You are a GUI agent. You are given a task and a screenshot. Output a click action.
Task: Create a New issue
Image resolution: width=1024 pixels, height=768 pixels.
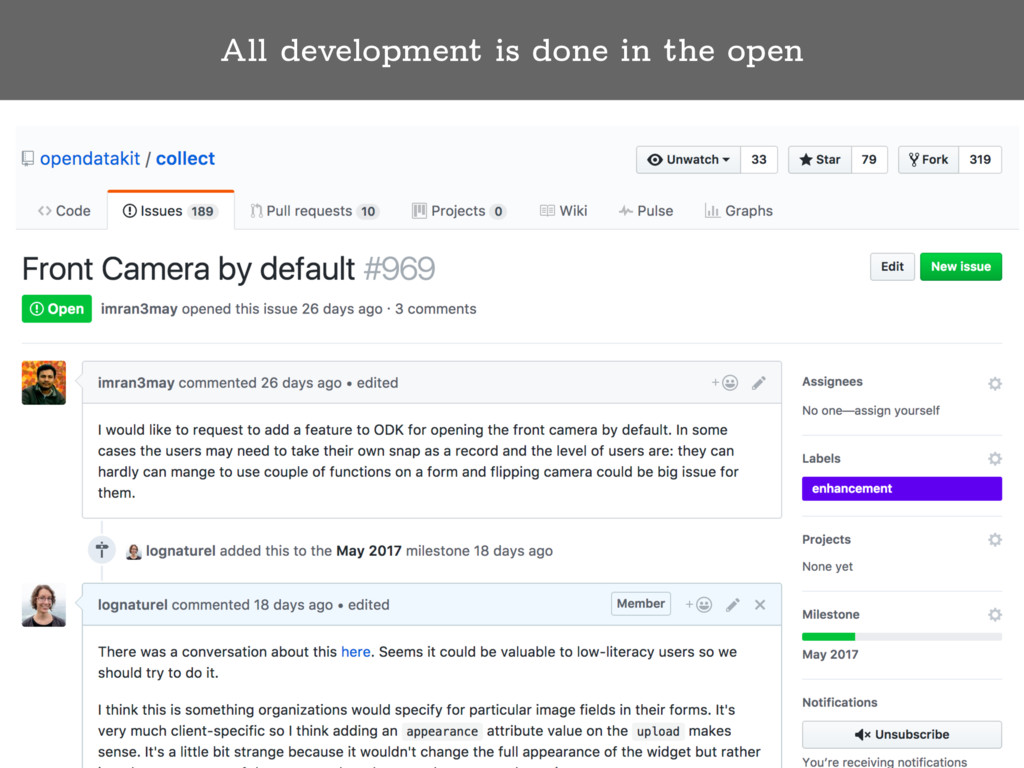961,266
